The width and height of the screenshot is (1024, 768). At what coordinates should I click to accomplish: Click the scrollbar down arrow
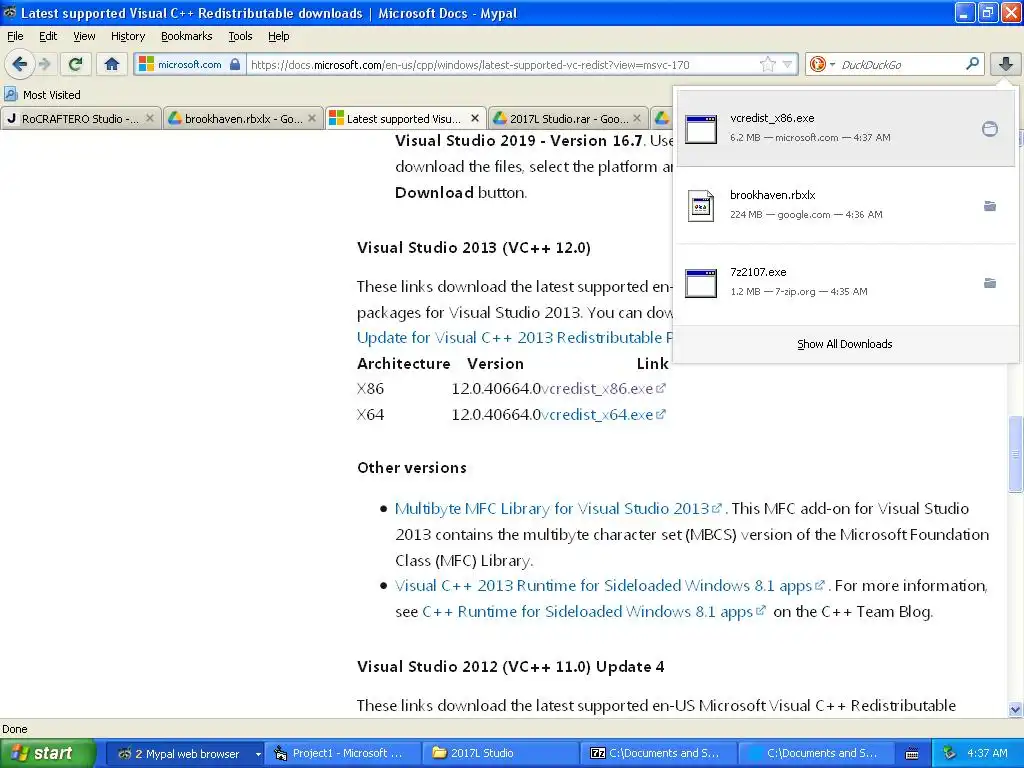tap(1015, 709)
